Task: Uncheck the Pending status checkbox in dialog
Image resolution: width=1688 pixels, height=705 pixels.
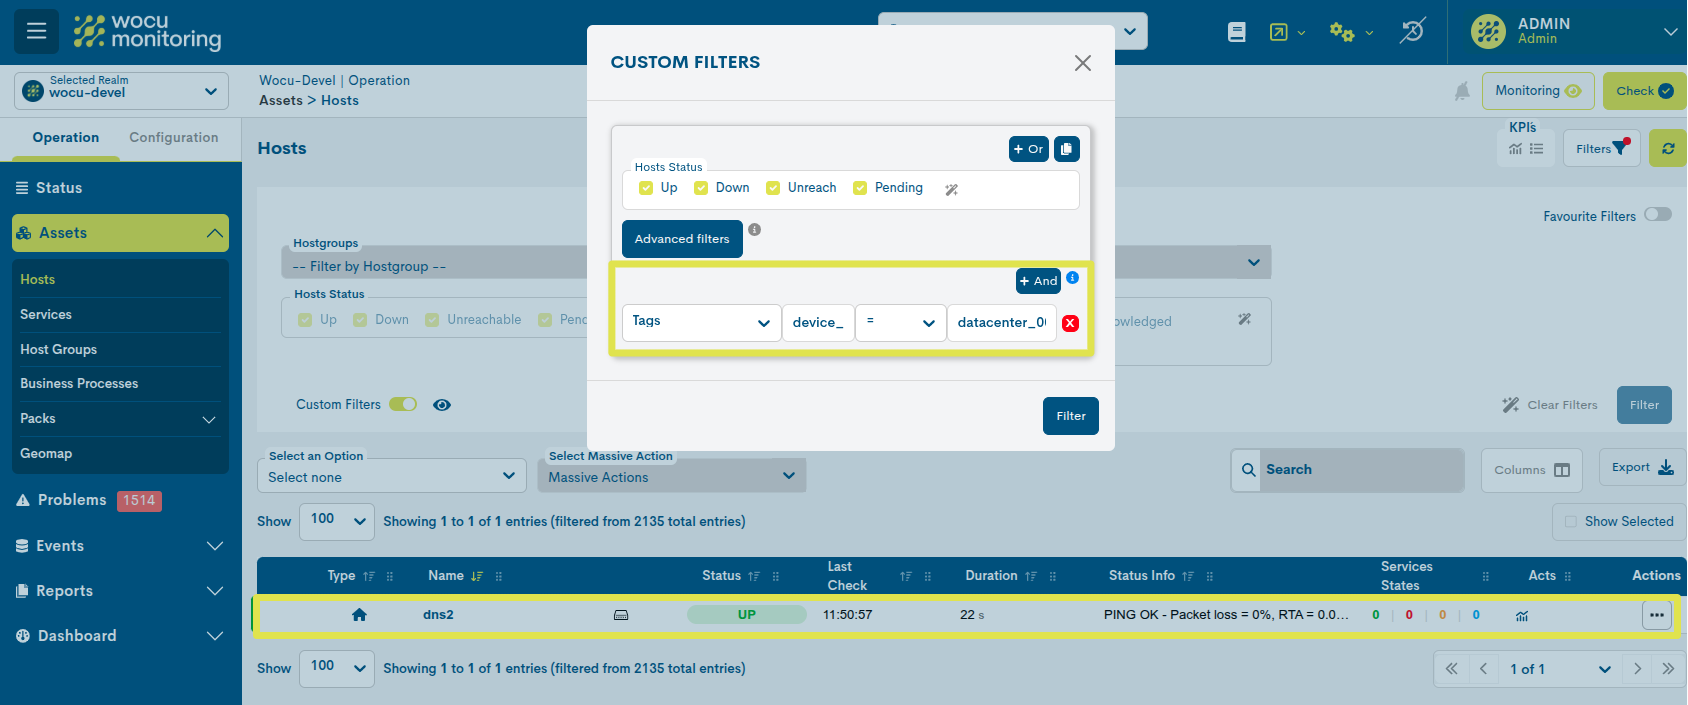Action: pyautogui.click(x=860, y=188)
